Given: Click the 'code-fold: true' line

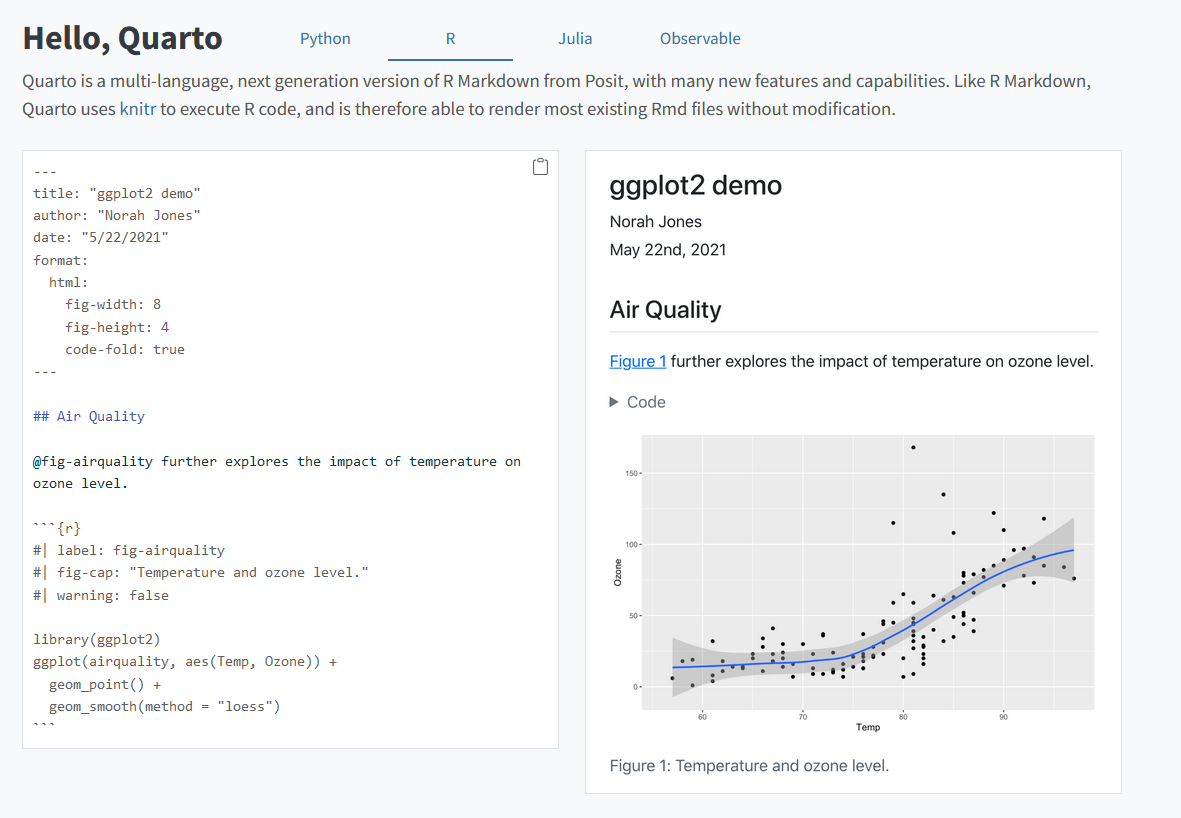Looking at the screenshot, I should 124,349.
